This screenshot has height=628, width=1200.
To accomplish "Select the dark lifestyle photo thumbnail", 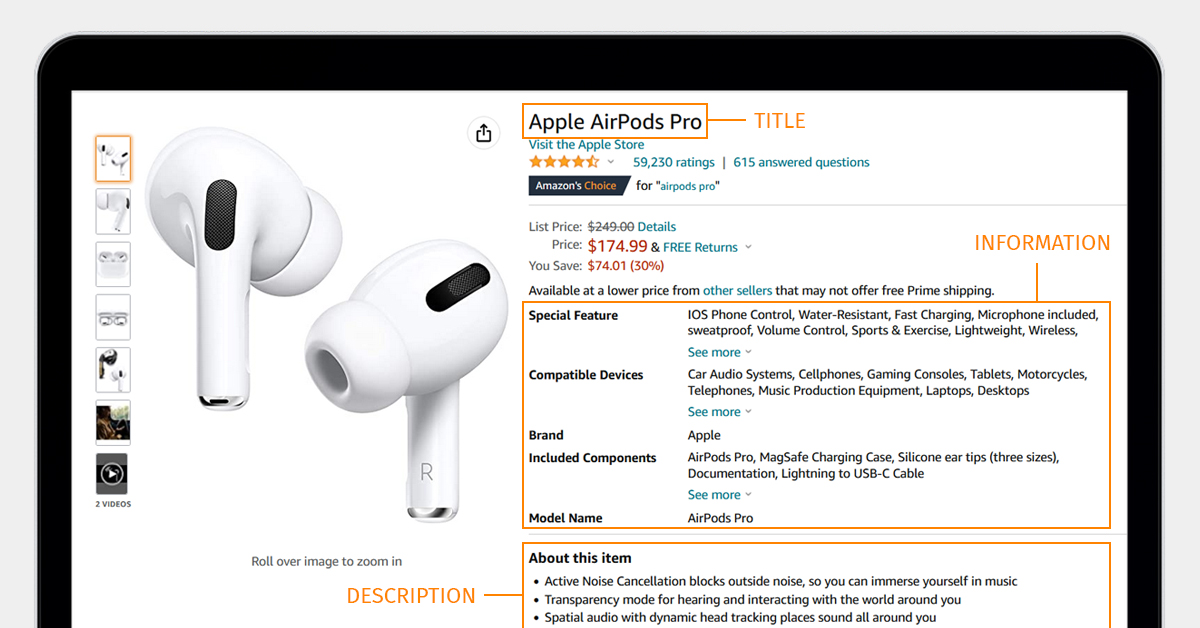I will (113, 422).
